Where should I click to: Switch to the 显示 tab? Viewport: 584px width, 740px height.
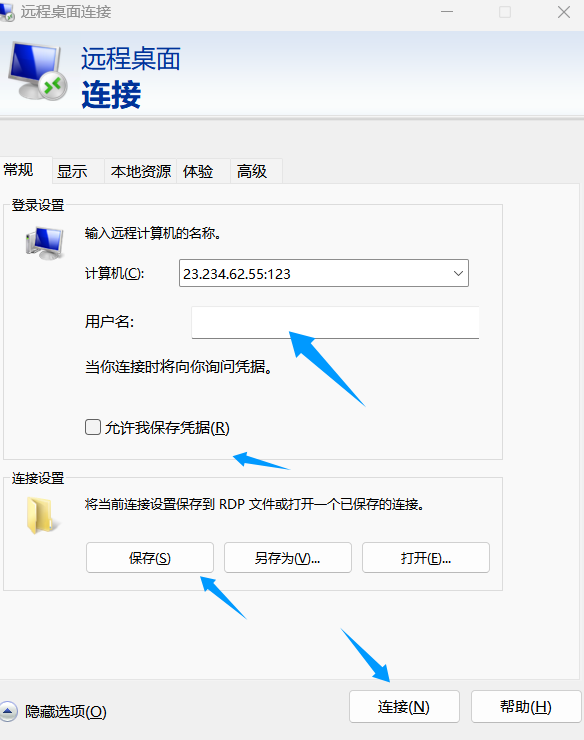[x=72, y=171]
